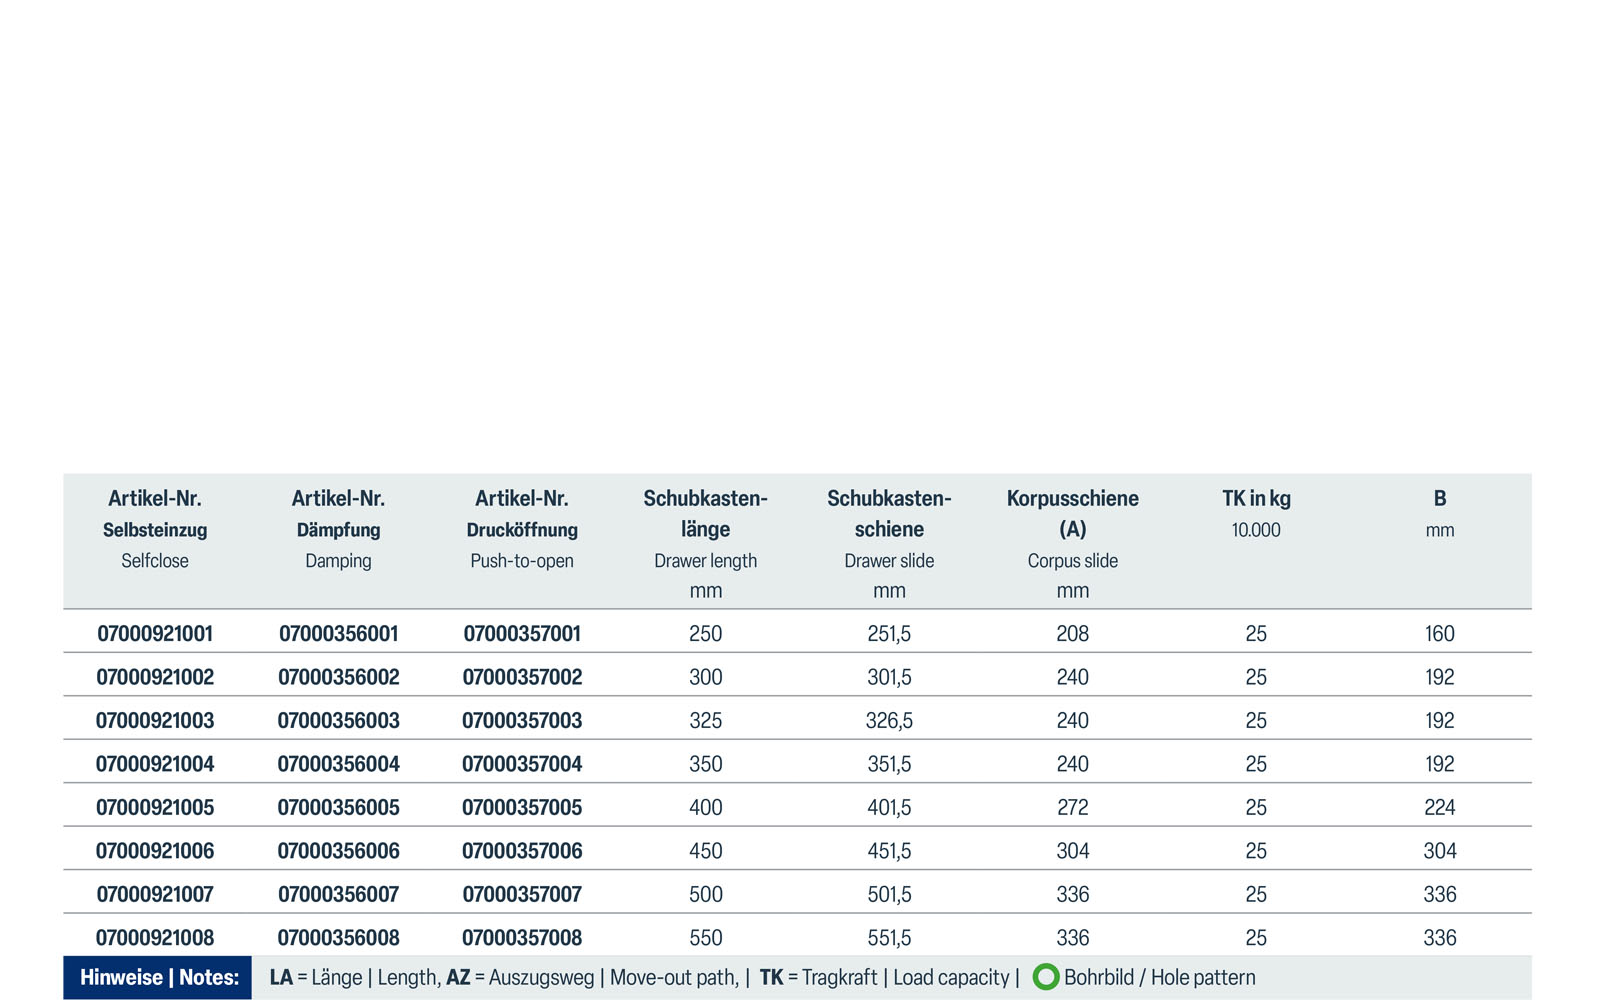
Task: Select Damping article number 07000356002
Action: pos(338,677)
